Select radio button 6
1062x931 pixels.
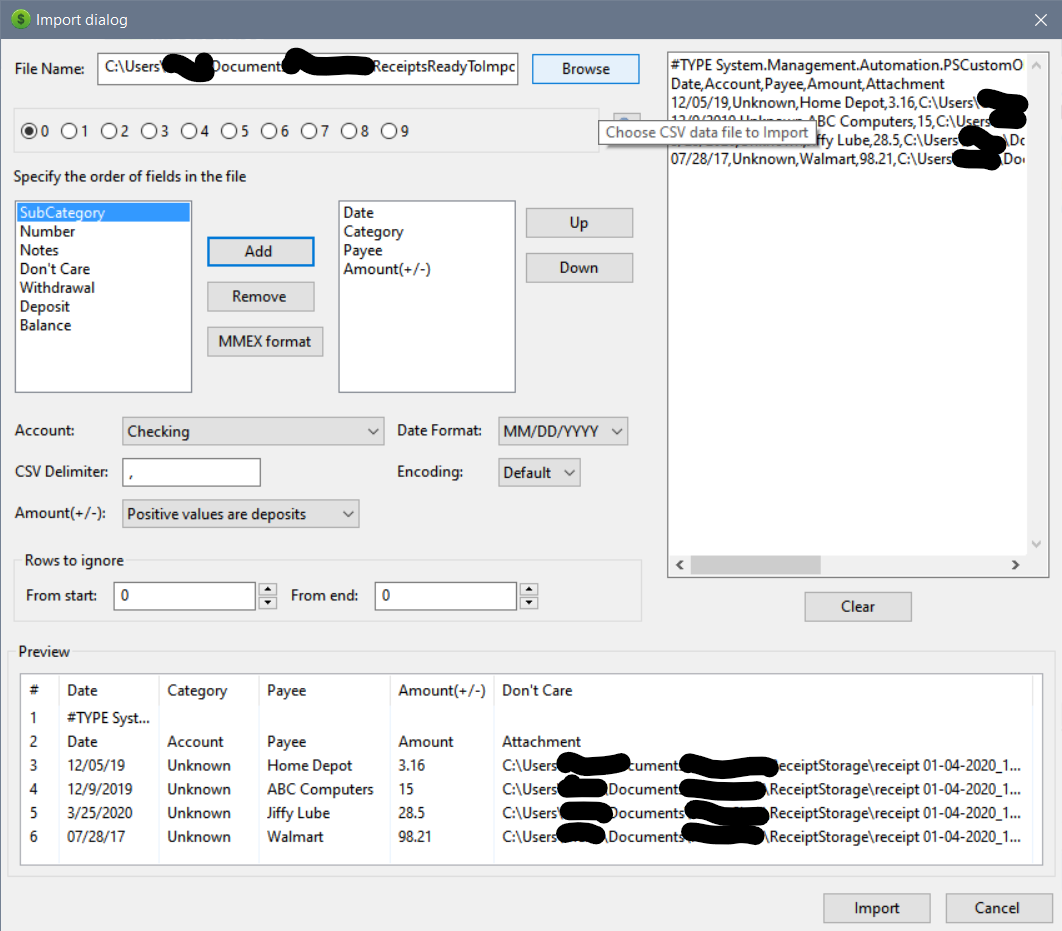[x=269, y=131]
